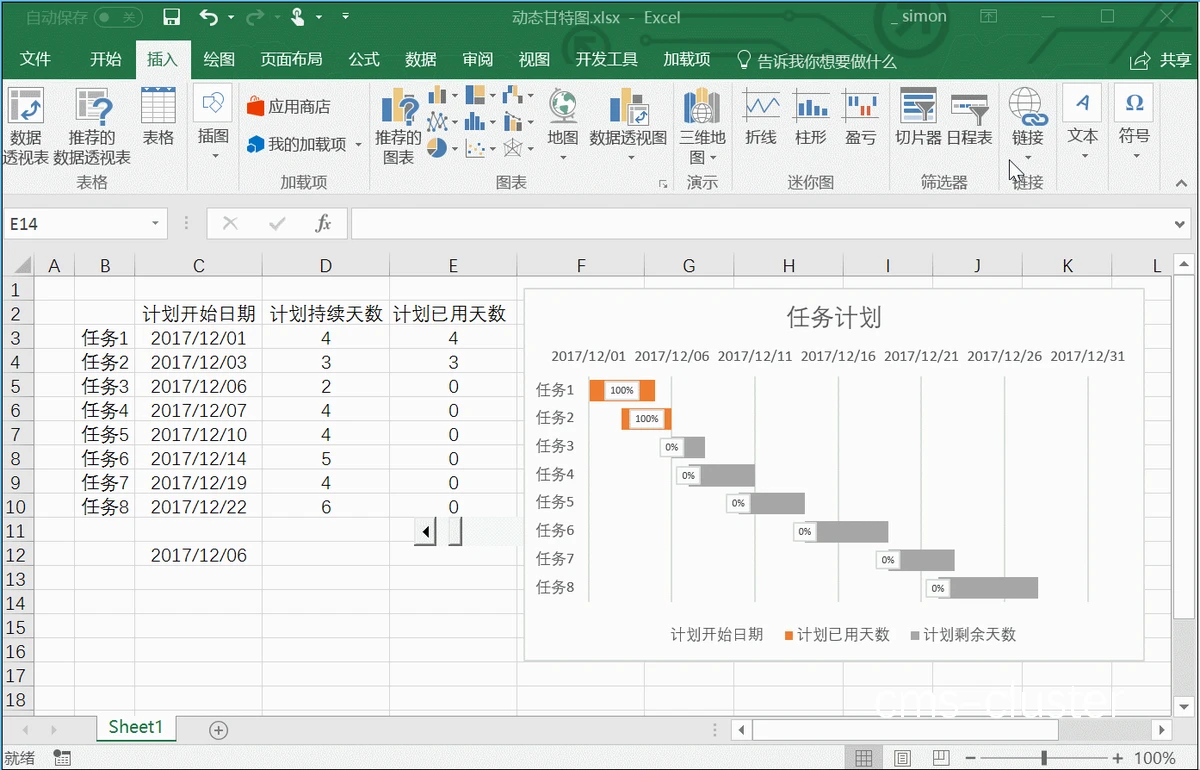Screen dimensions: 1200x770
Task: Switch to the Page Layout (页面布局) tab
Action: (x=292, y=60)
